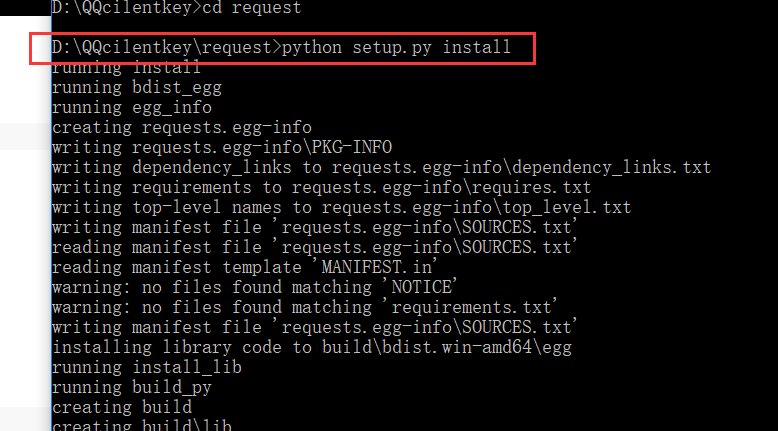Click the 'running bdist_egg' line

[137, 88]
